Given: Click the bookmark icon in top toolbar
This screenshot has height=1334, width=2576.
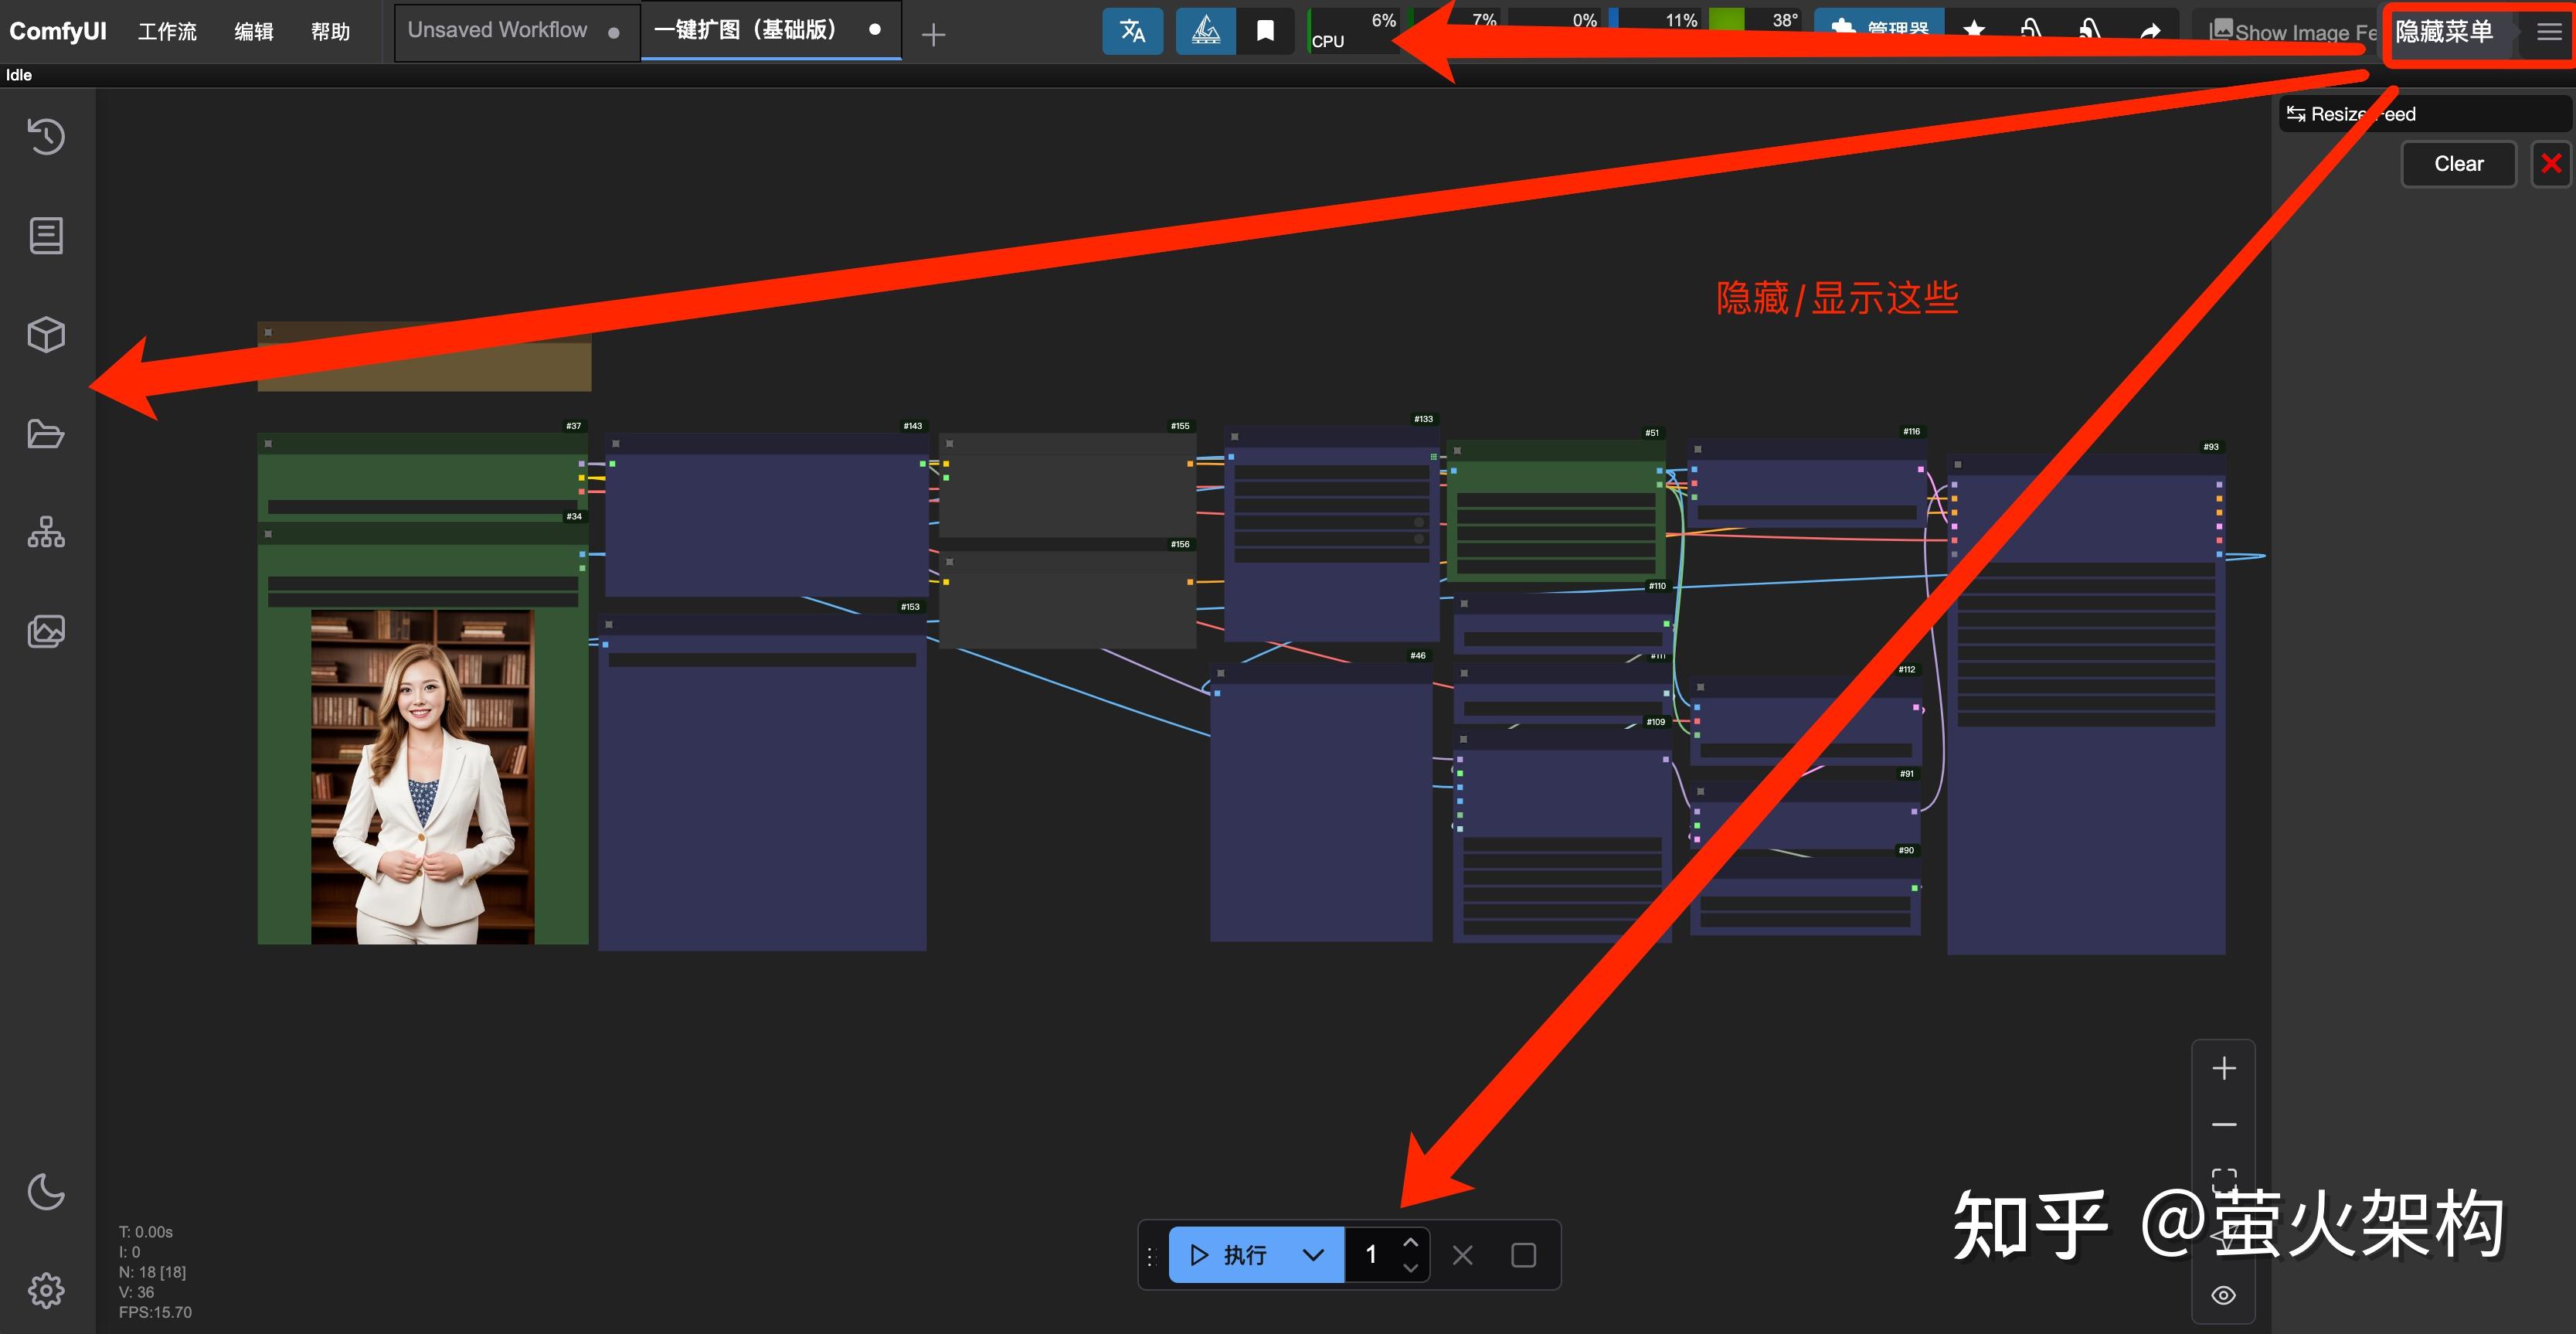Looking at the screenshot, I should point(1265,31).
